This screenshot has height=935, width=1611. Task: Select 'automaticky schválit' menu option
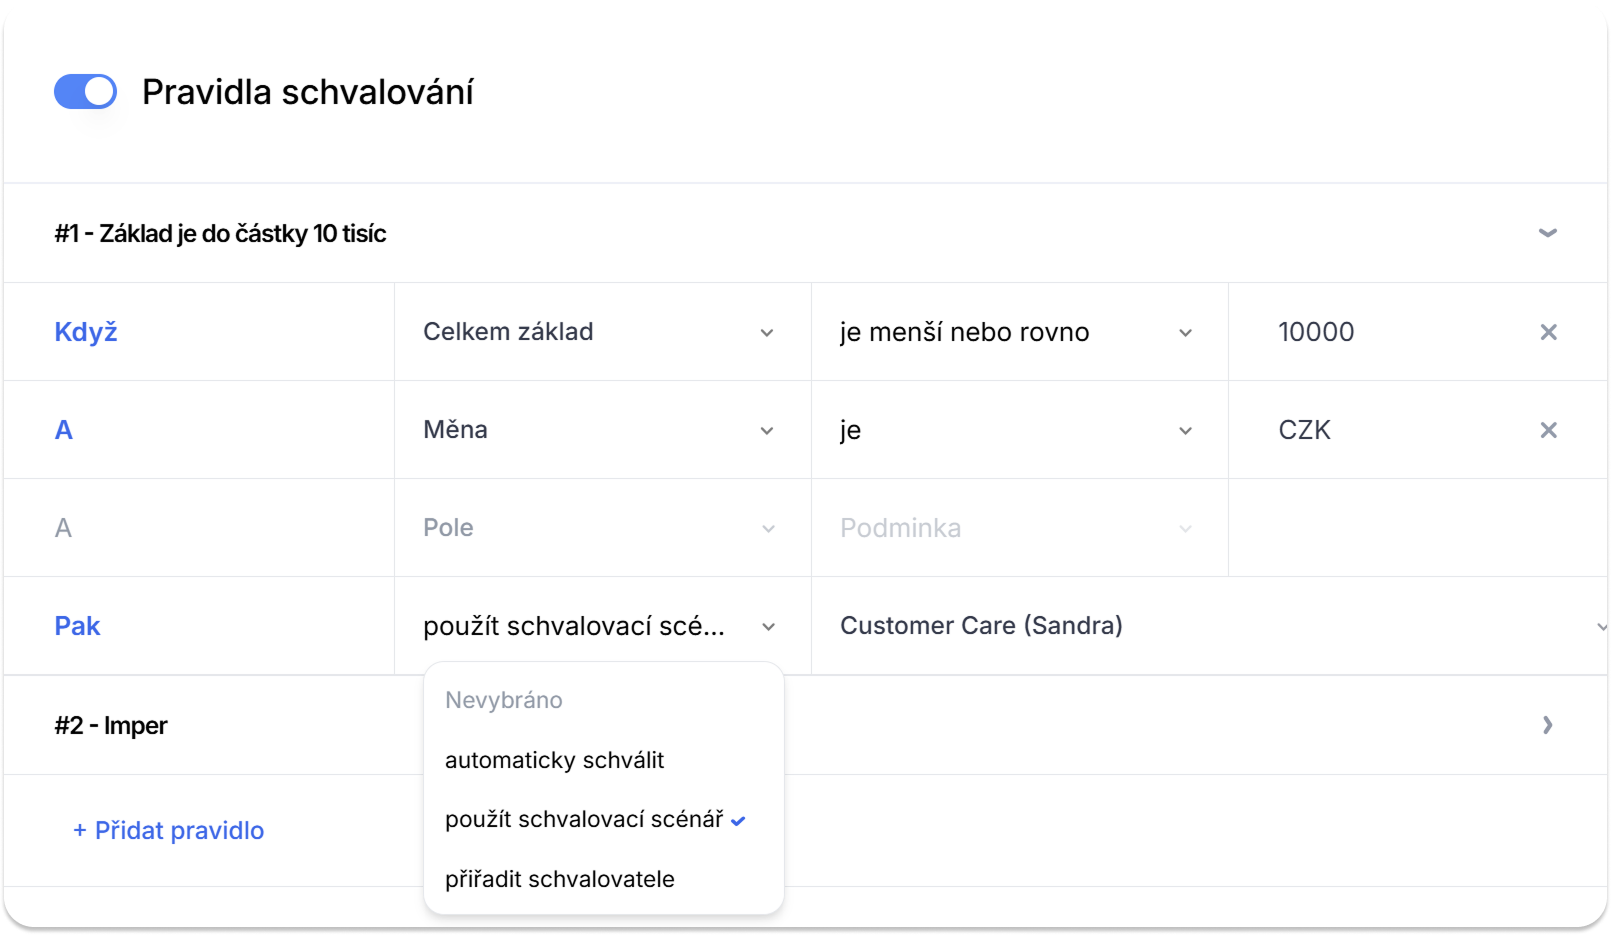pyautogui.click(x=555, y=760)
